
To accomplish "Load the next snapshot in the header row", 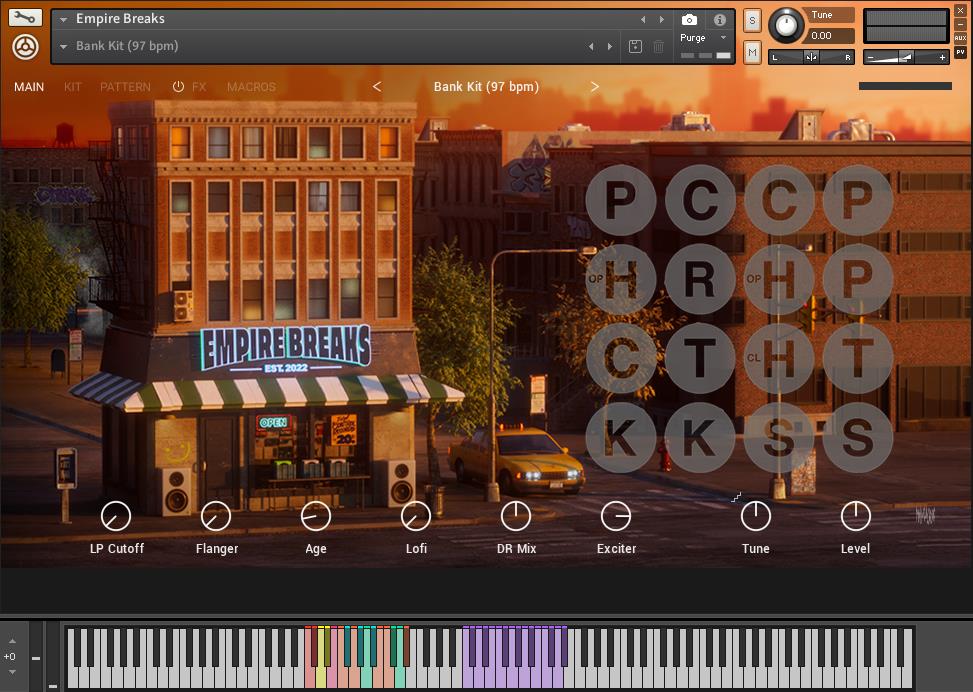I will click(x=610, y=46).
